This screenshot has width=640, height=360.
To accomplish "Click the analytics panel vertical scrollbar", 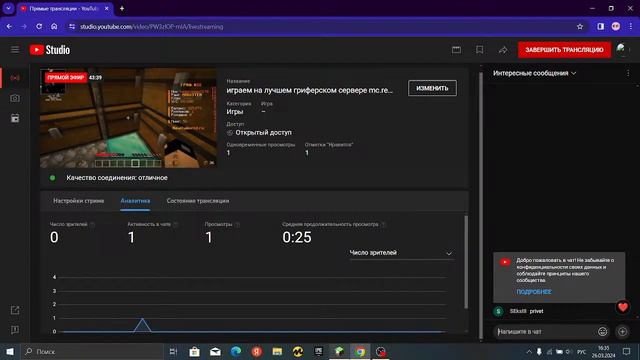I will (x=466, y=262).
